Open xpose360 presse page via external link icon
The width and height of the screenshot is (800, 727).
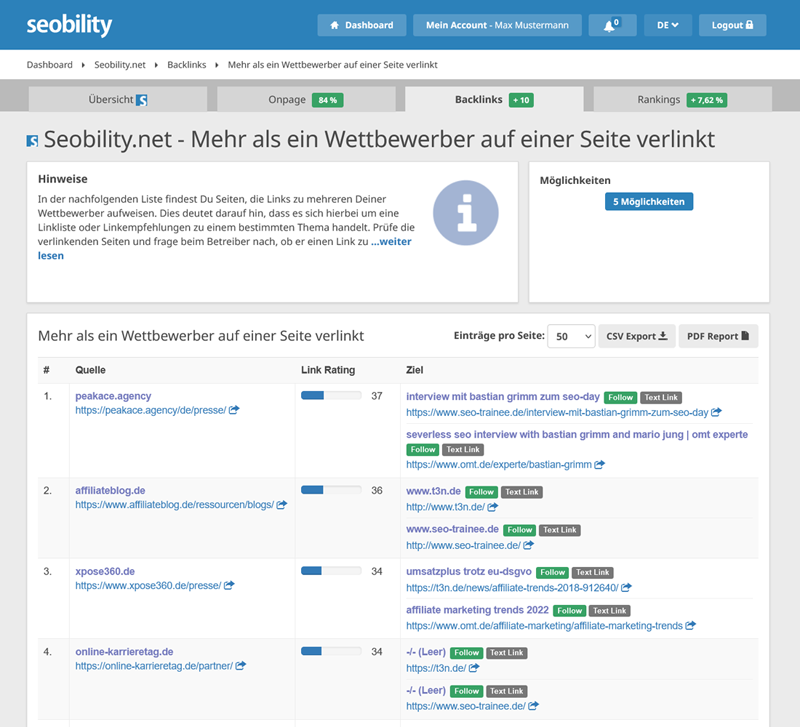point(230,584)
